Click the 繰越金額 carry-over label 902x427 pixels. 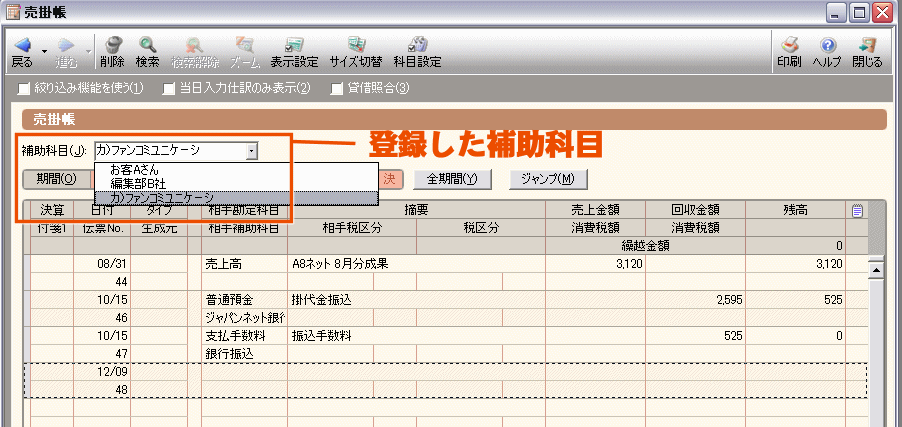pos(645,246)
